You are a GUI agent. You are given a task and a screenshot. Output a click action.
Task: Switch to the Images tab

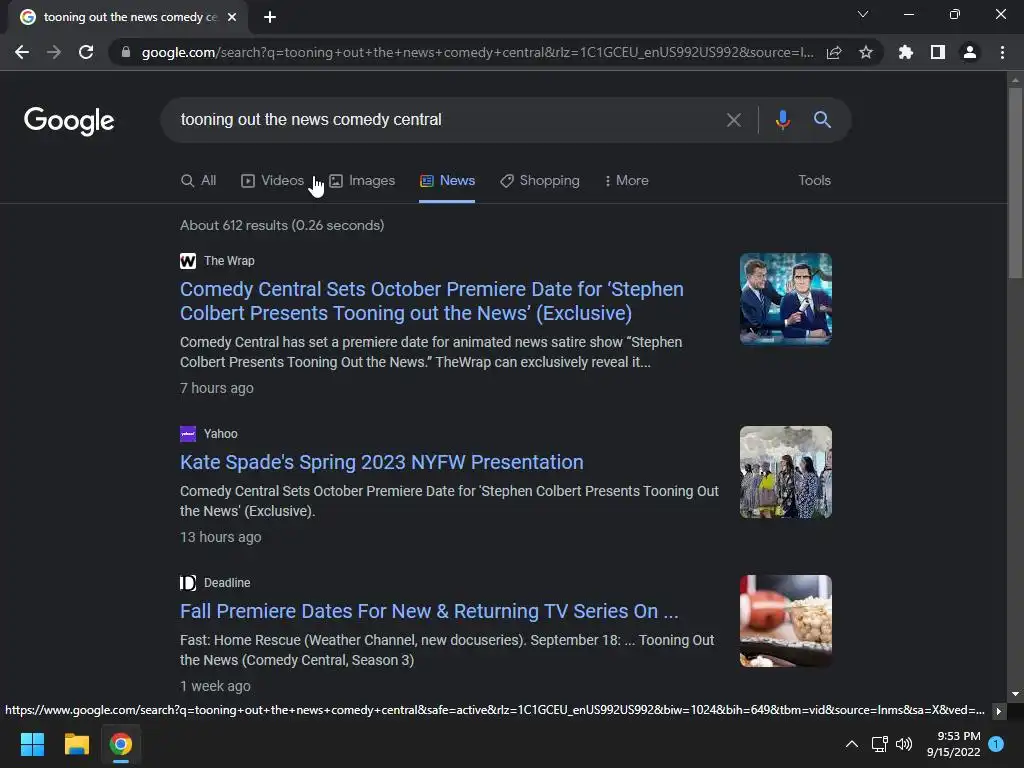pos(362,181)
